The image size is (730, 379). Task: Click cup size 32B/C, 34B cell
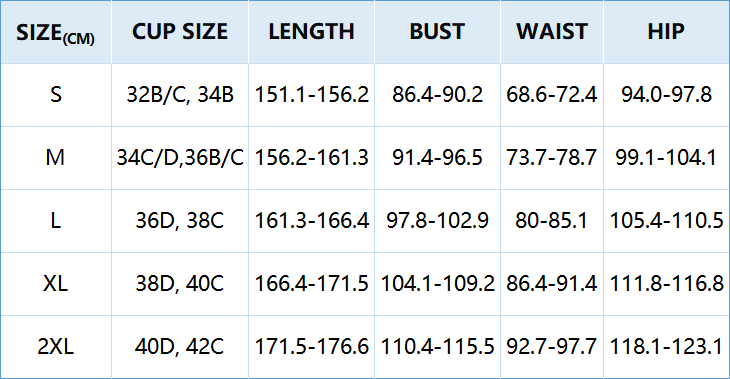[180, 95]
